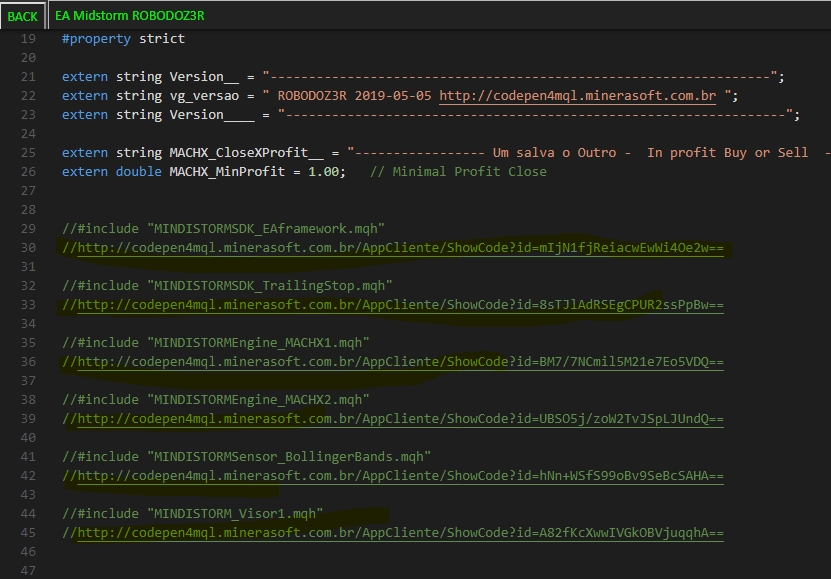Click 'ROBODOZ3R 2019-05-05' in version string
The image size is (831, 579).
click(355, 96)
